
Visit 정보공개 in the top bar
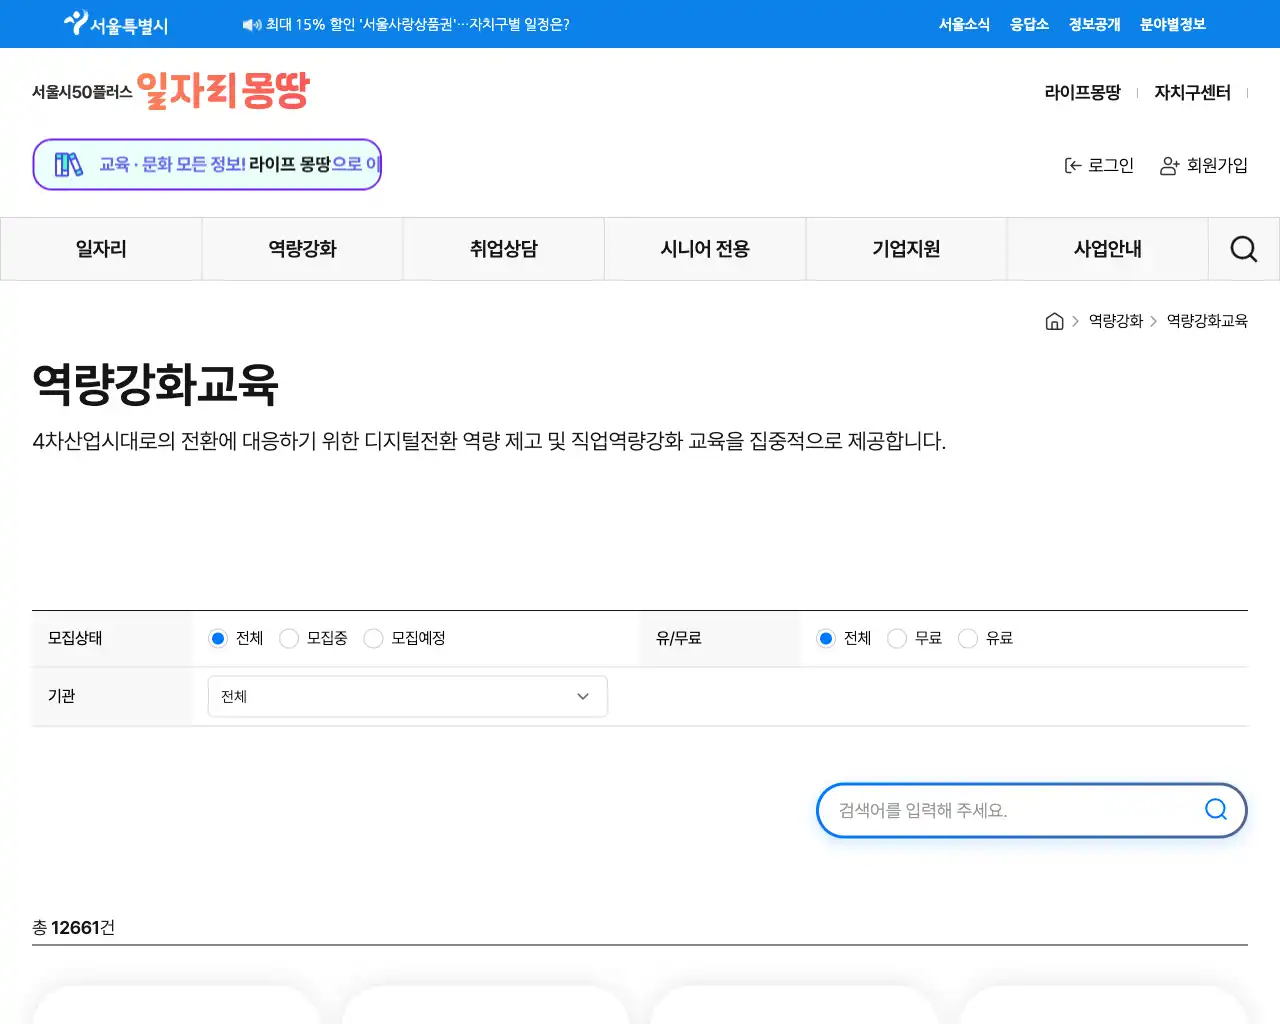1093,24
